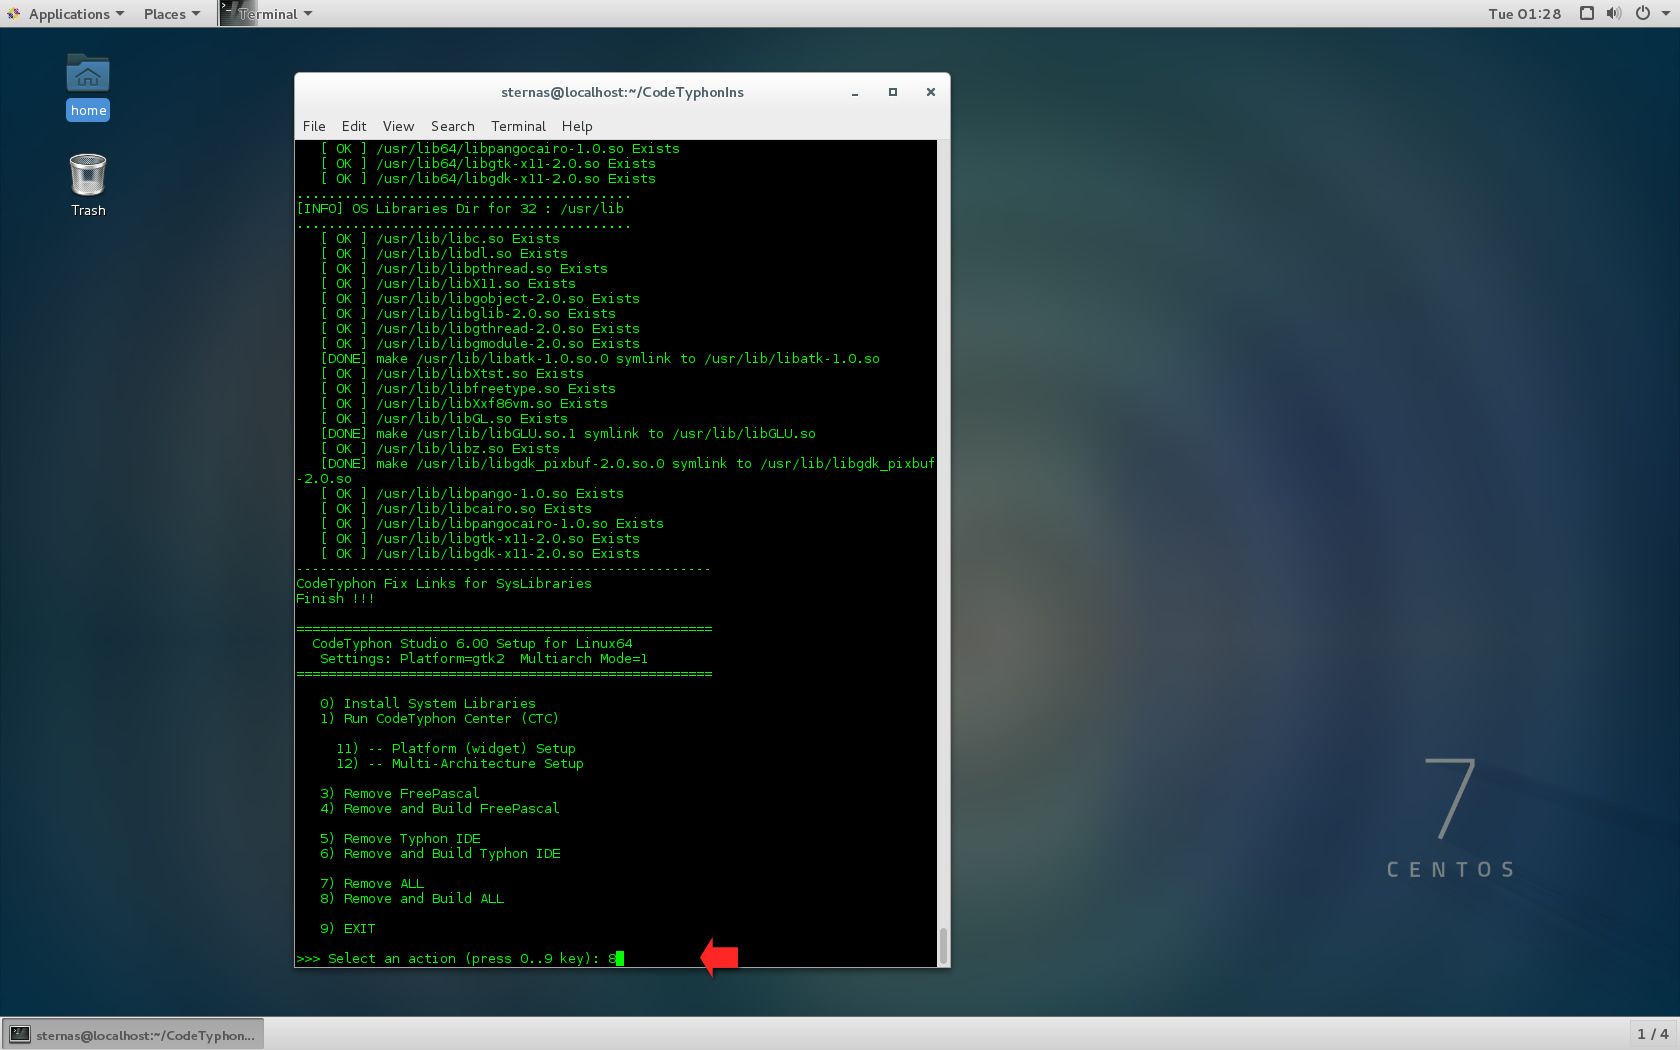Click line '/usr/lib/libGL.so Exists'
The image size is (1680, 1050).
(444, 418)
